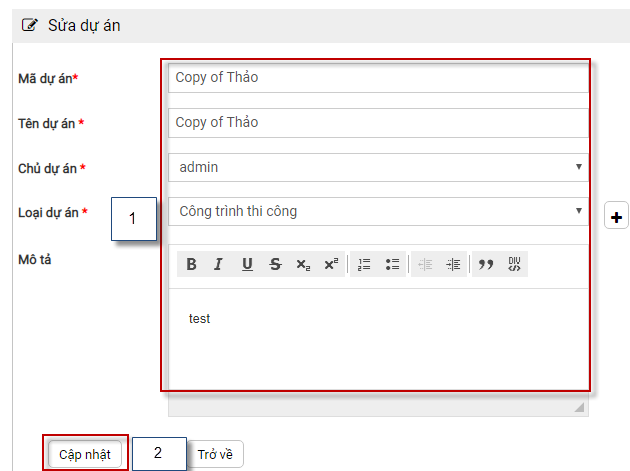Image resolution: width=630 pixels, height=471 pixels.
Task: Decrease indent in description editor
Action: tap(425, 264)
